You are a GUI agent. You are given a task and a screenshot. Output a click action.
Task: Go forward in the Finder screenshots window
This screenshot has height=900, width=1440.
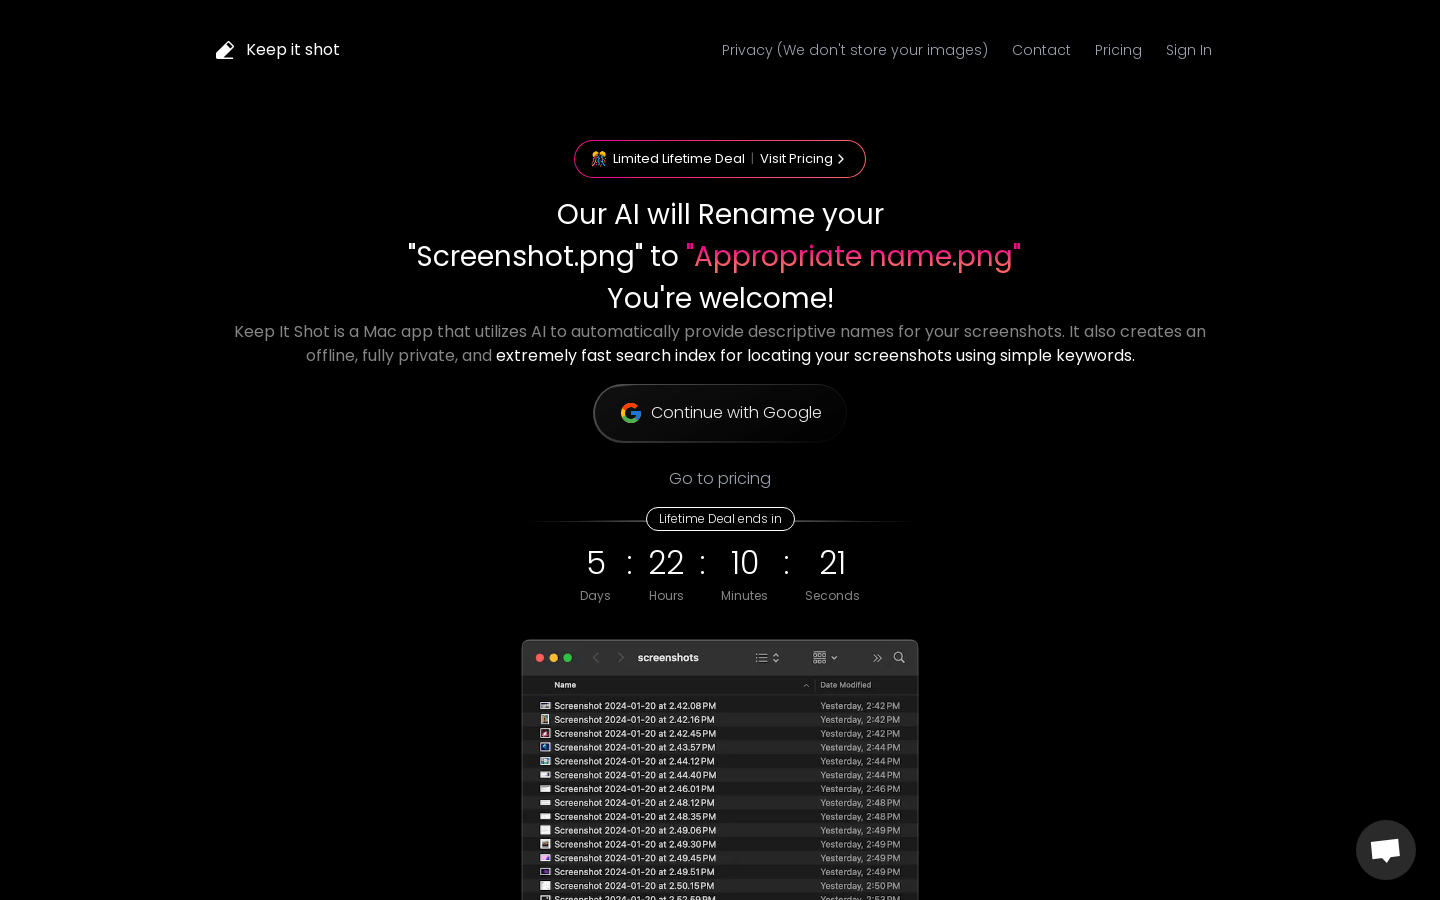coord(621,658)
